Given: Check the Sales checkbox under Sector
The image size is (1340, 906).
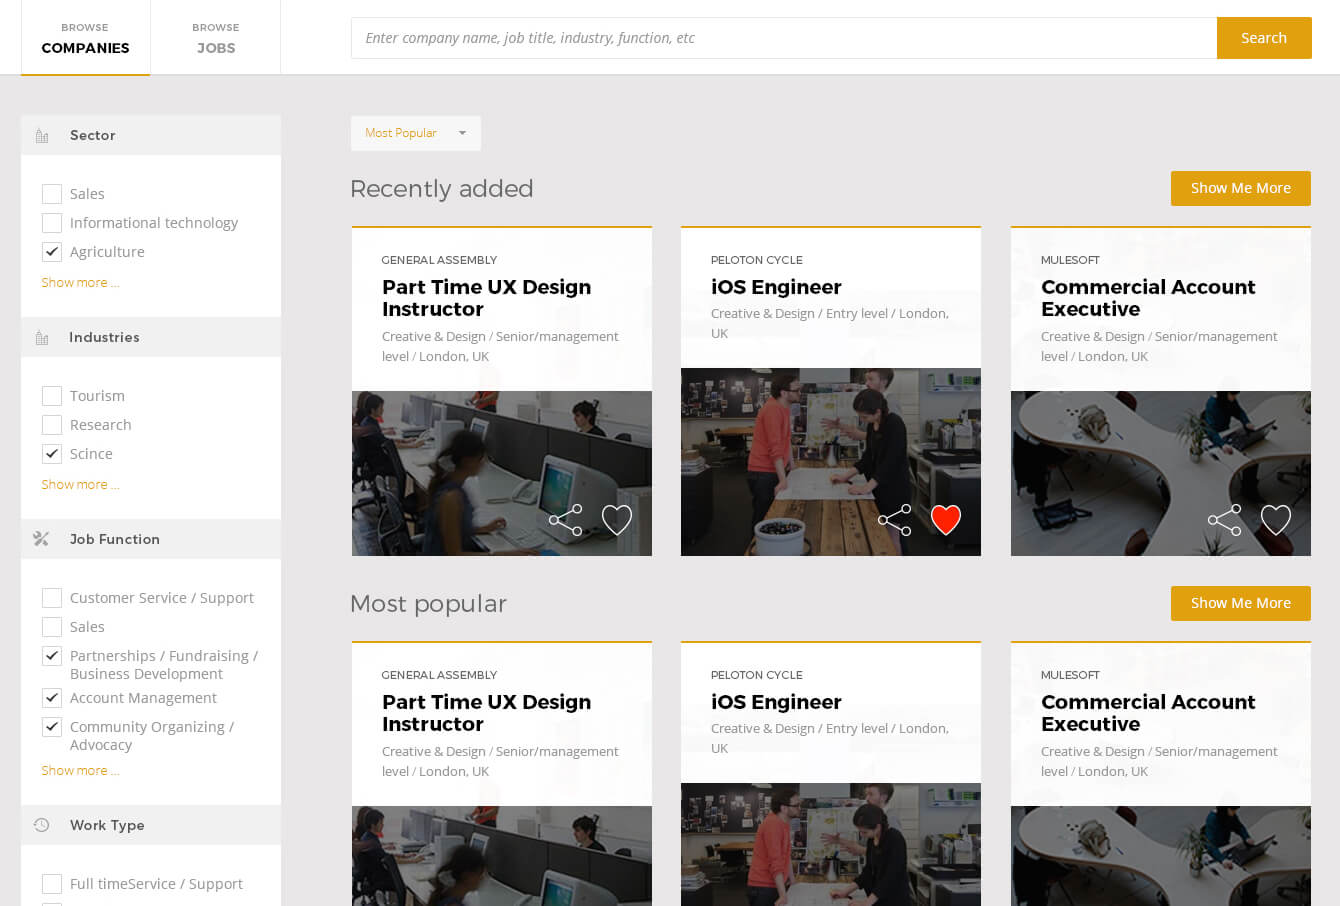Looking at the screenshot, I should point(52,194).
